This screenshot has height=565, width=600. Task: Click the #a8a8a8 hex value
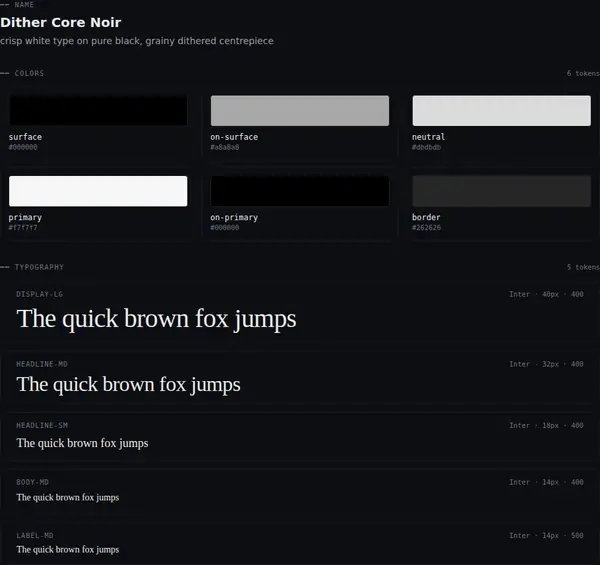pyautogui.click(x=225, y=147)
